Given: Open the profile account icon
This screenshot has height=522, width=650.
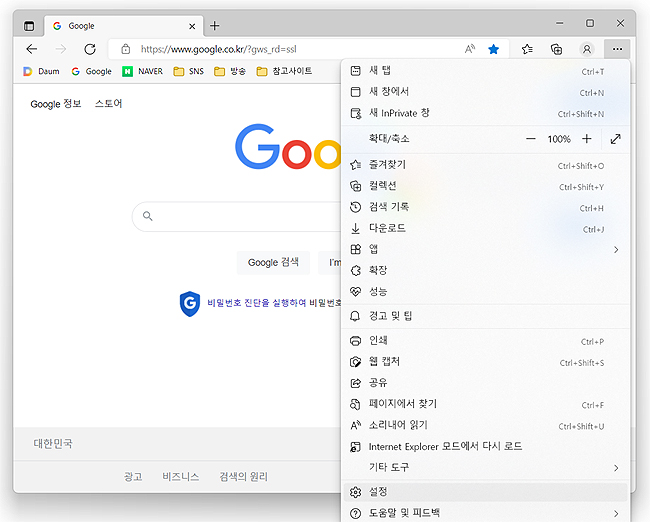Looking at the screenshot, I should (587, 49).
